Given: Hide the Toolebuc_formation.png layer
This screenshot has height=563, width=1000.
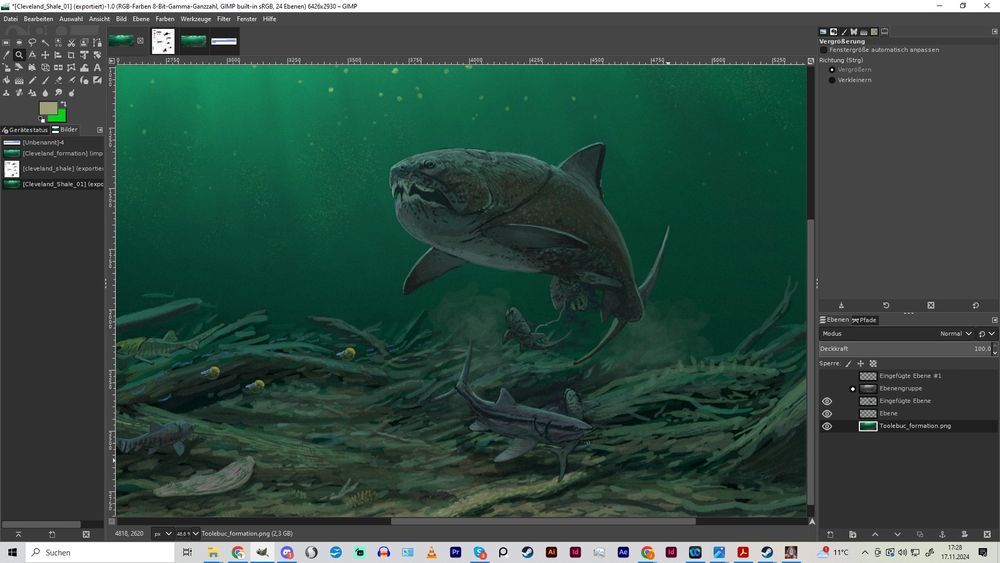Looking at the screenshot, I should pos(827,426).
